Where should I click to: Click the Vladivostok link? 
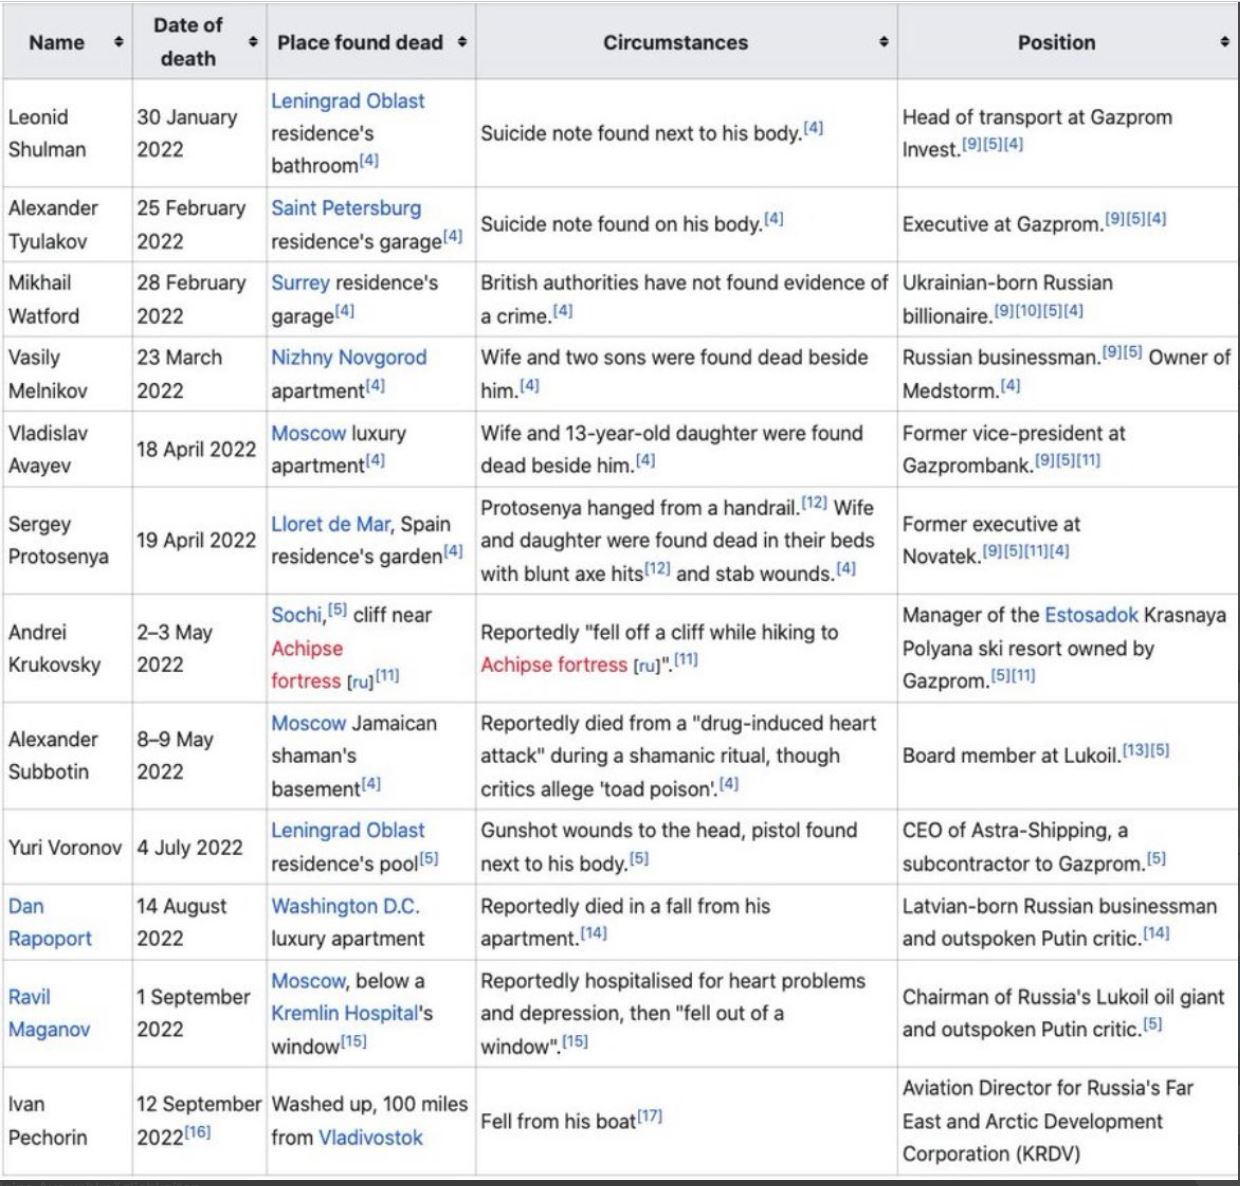tap(370, 1138)
